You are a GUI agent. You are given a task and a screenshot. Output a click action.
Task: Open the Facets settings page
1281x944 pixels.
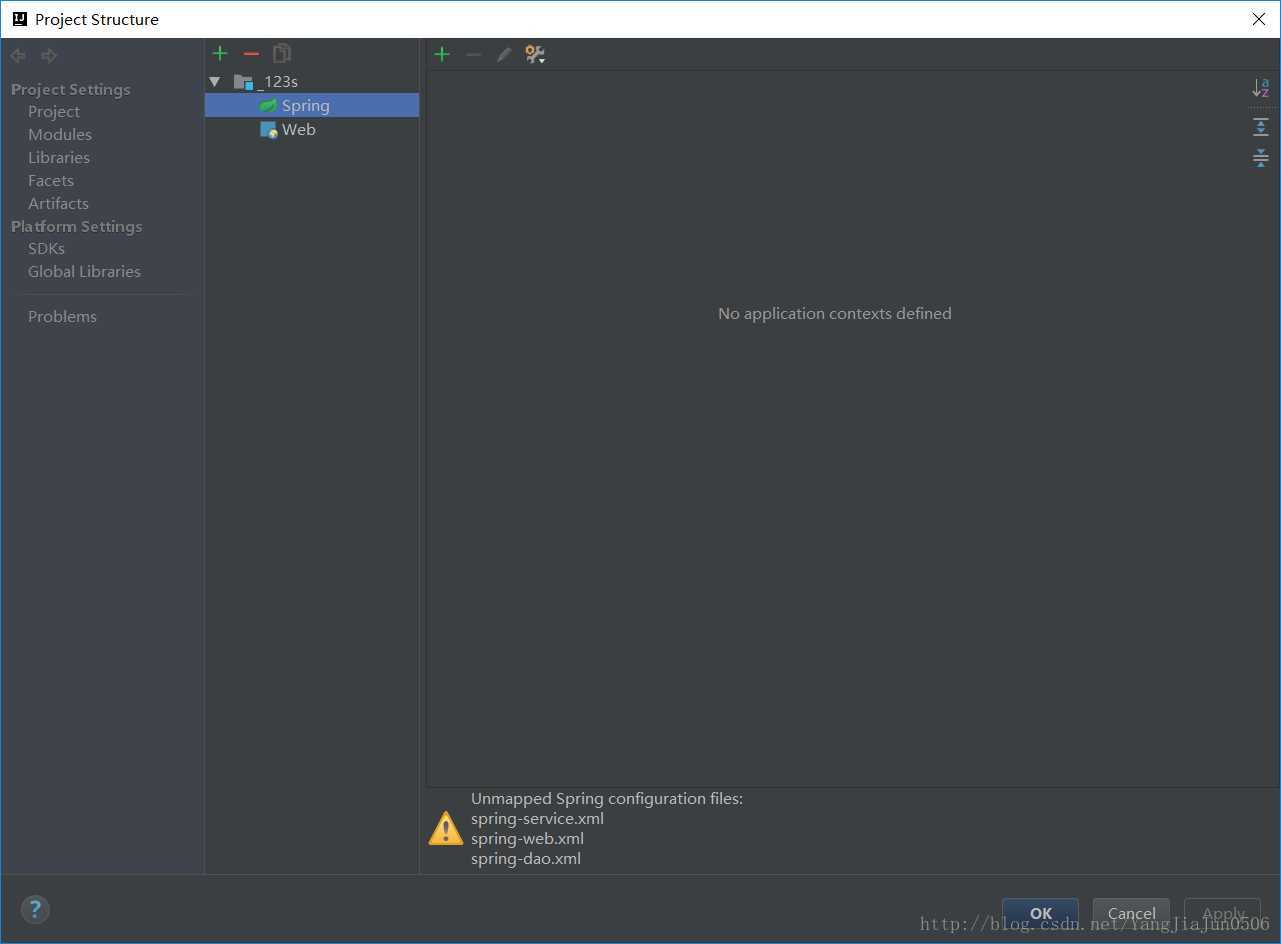pyautogui.click(x=51, y=180)
